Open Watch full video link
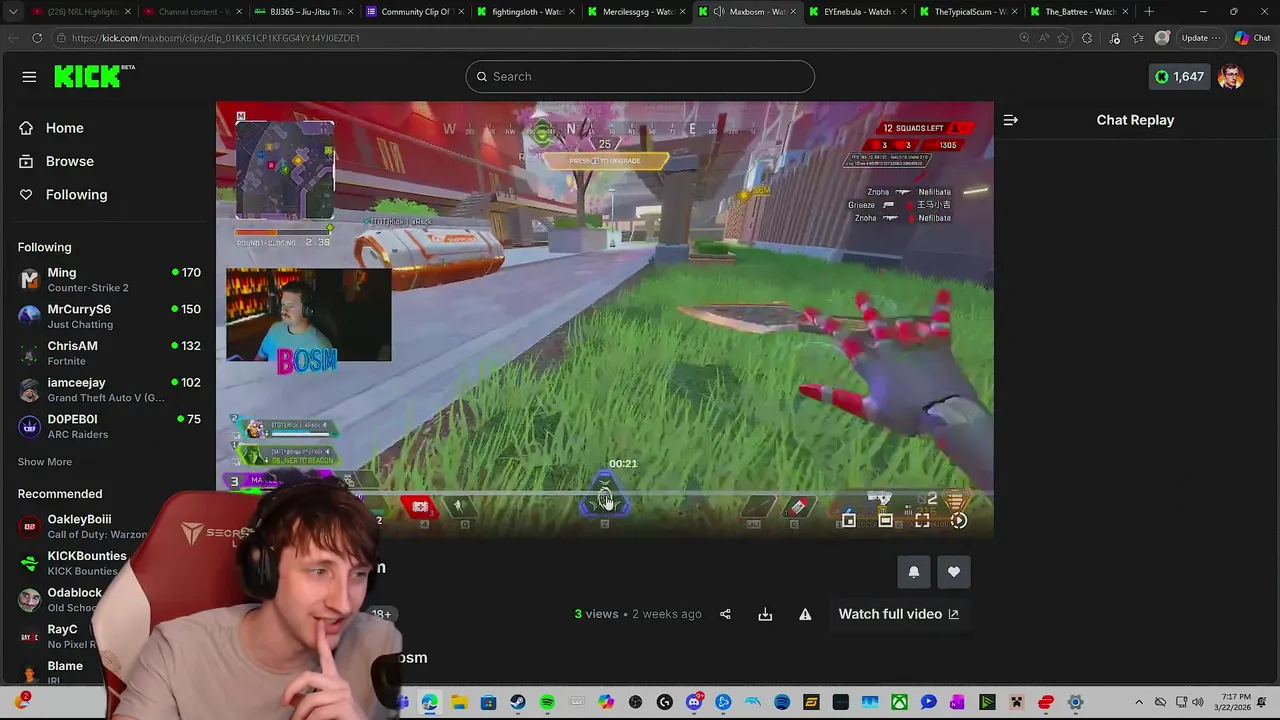This screenshot has height=720, width=1280. point(898,614)
